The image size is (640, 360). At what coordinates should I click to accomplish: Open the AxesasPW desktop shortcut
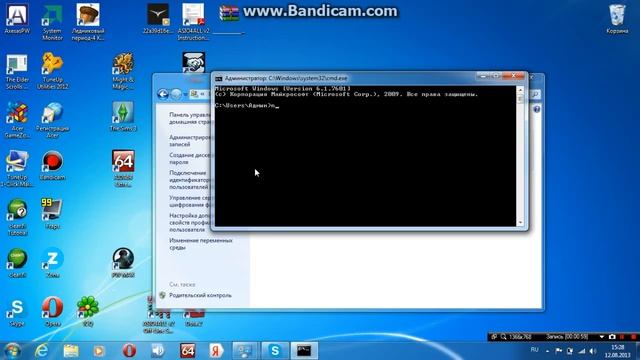click(x=17, y=19)
